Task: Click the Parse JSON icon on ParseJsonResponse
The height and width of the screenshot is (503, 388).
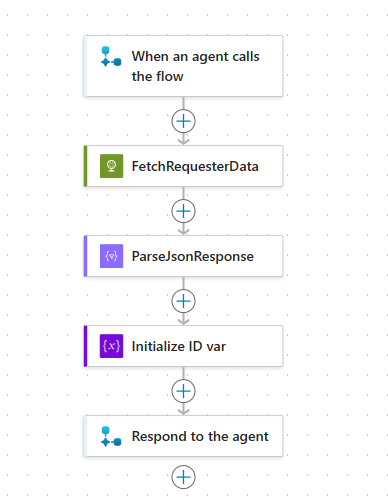Action: tap(111, 256)
